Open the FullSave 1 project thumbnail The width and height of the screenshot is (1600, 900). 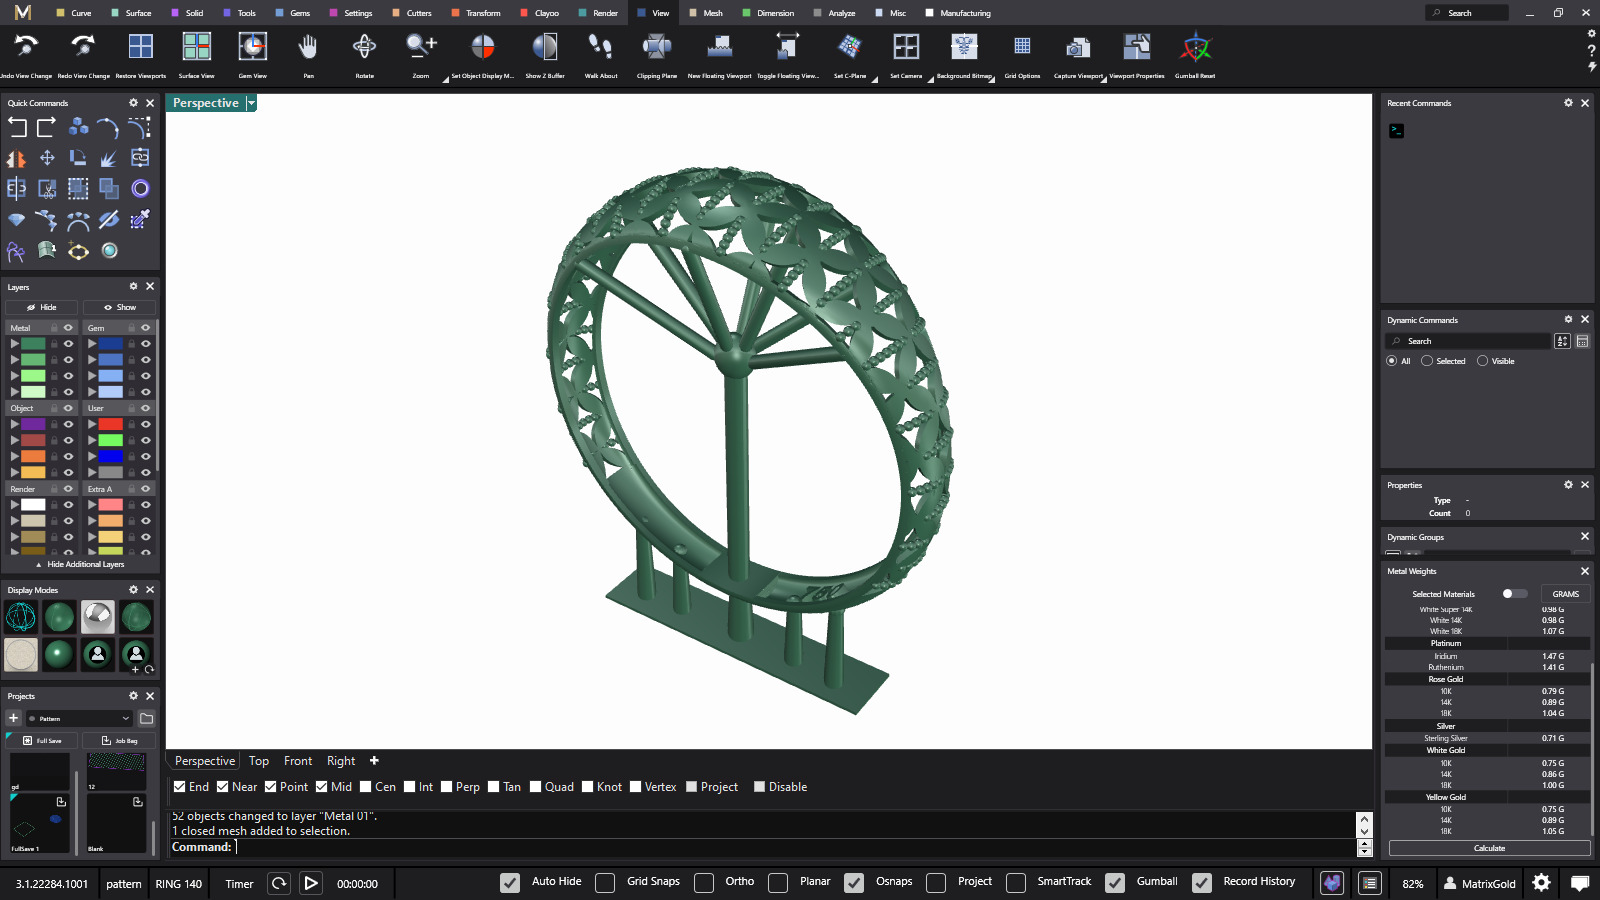40,824
